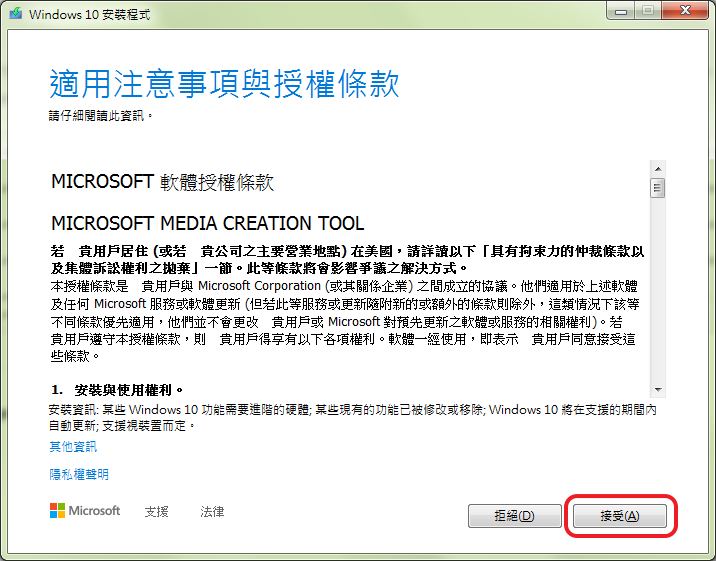Close the Windows 10 安裝程式 window
The image size is (716, 561).
[685, 10]
